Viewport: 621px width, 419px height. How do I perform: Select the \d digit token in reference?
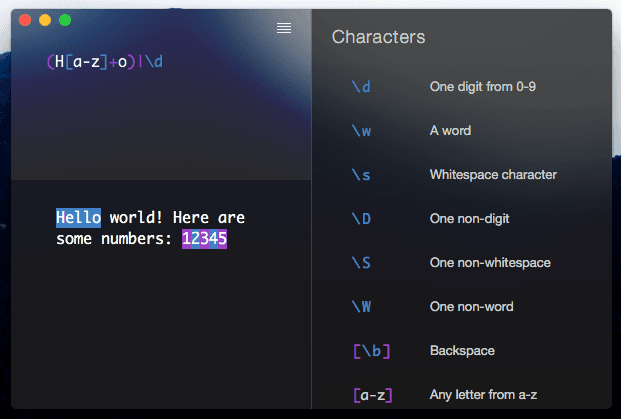pyautogui.click(x=361, y=87)
